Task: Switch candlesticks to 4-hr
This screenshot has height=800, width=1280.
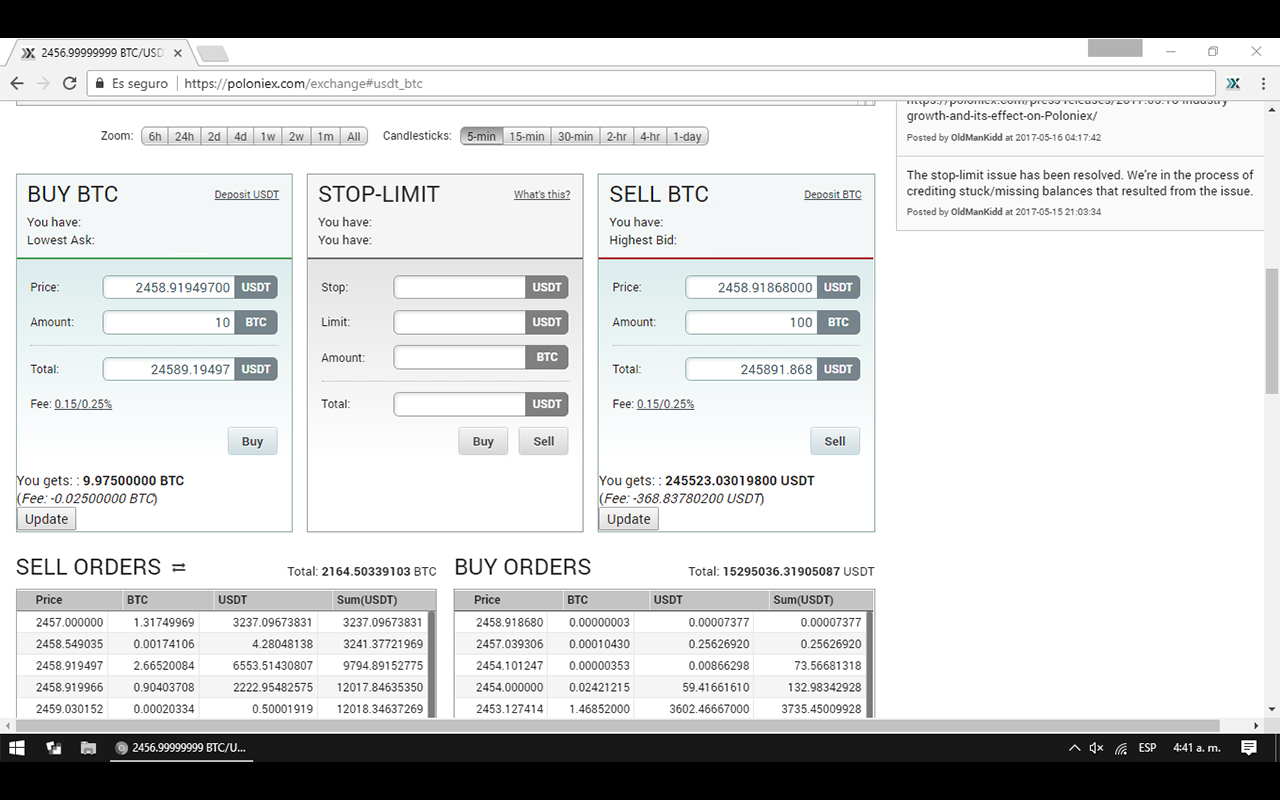Action: [x=651, y=136]
